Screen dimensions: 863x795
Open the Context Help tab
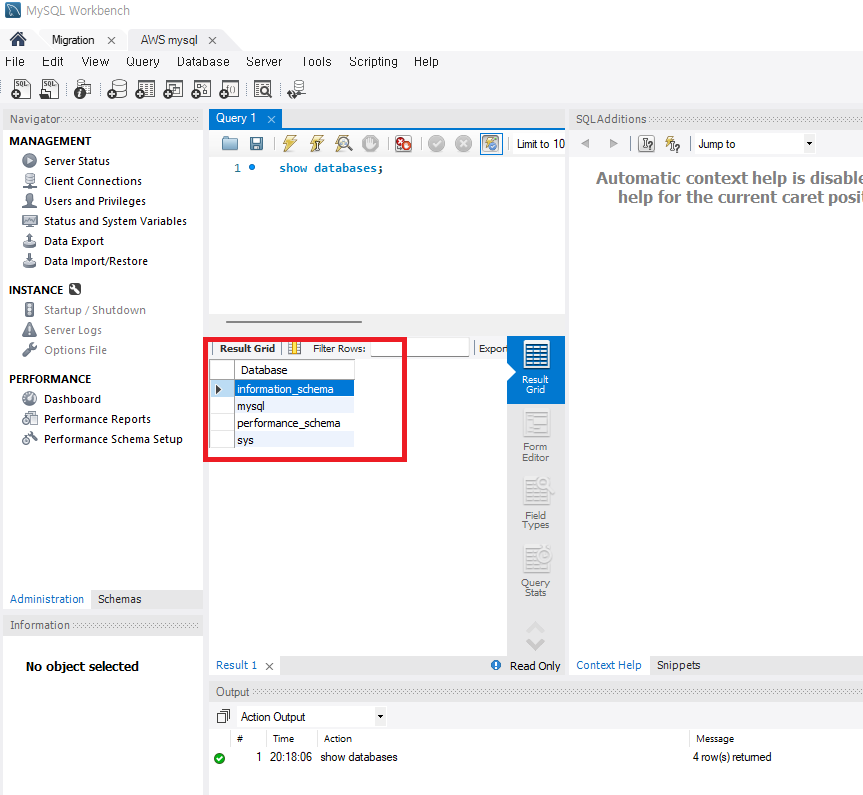pos(609,665)
